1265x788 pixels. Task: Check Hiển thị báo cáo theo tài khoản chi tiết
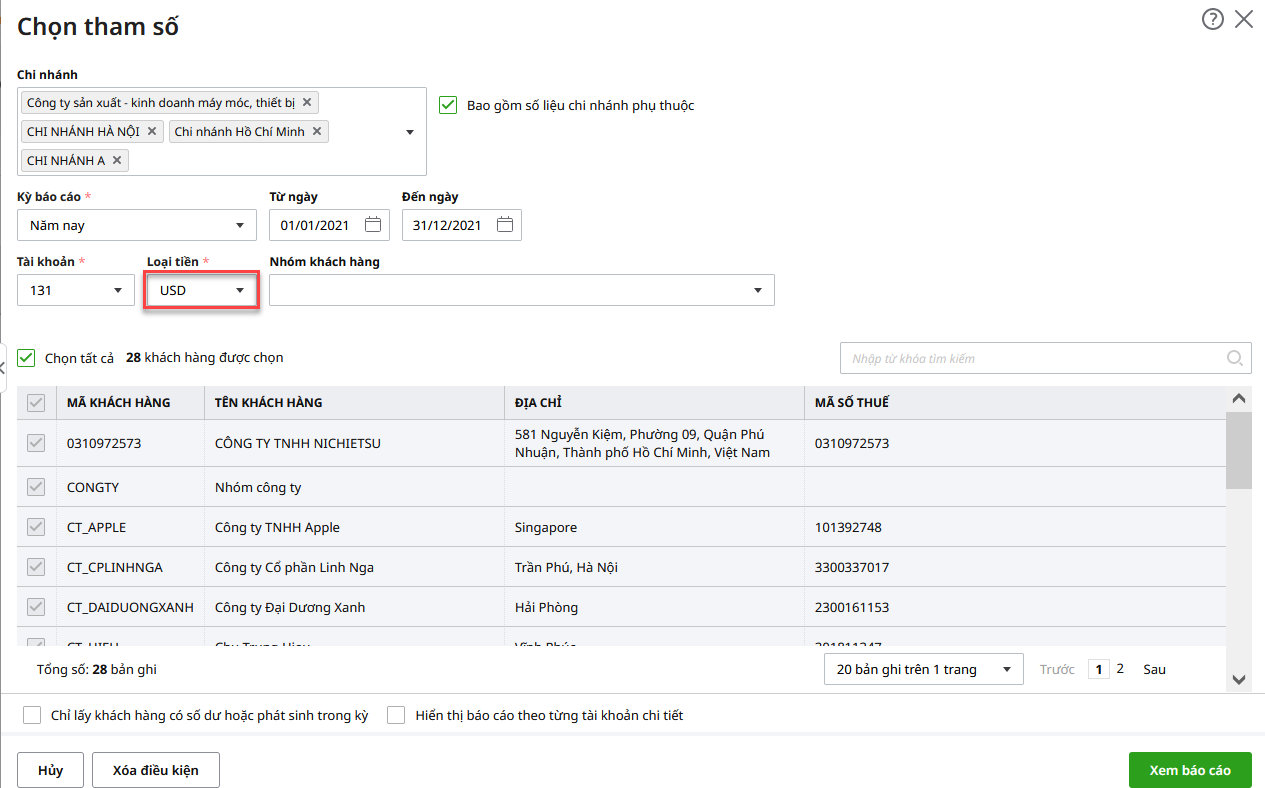point(396,715)
